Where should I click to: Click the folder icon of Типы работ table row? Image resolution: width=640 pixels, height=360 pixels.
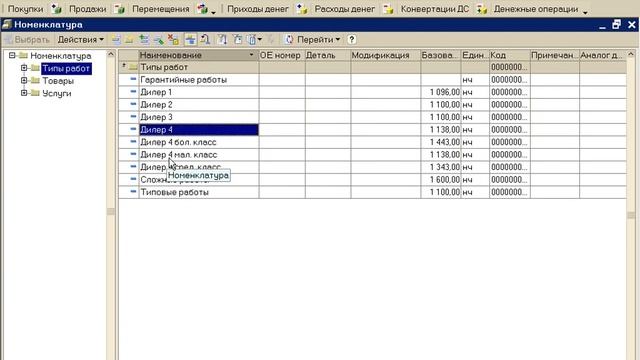click(x=133, y=67)
